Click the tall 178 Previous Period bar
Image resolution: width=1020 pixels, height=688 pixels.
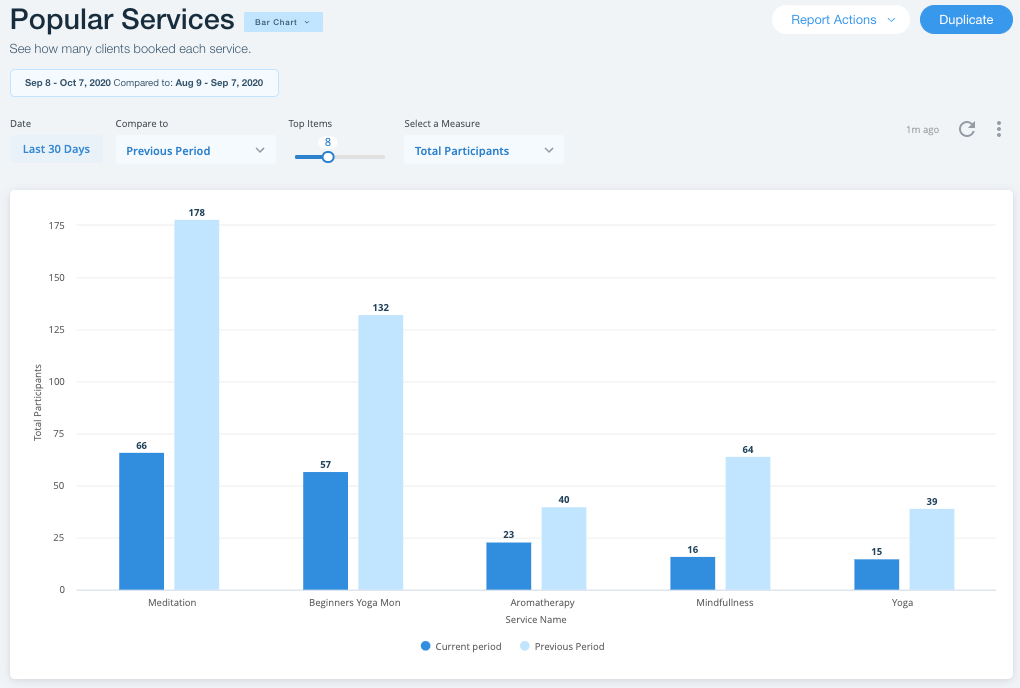click(196, 400)
